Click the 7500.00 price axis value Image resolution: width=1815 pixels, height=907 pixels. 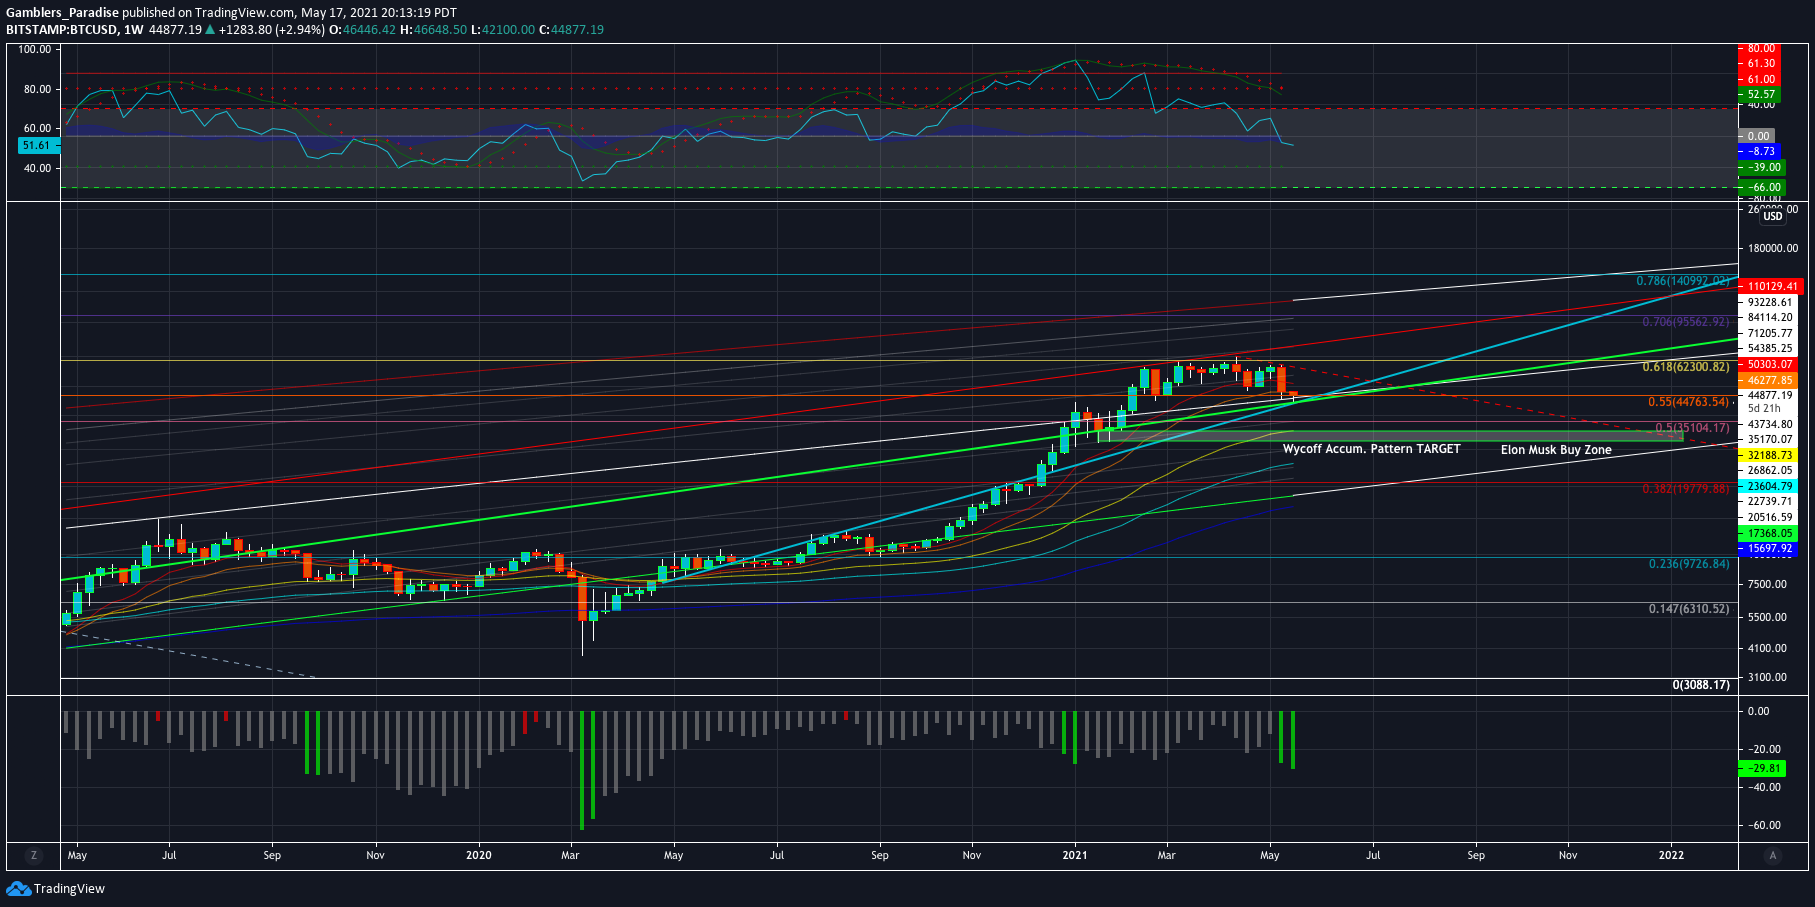tap(1766, 584)
